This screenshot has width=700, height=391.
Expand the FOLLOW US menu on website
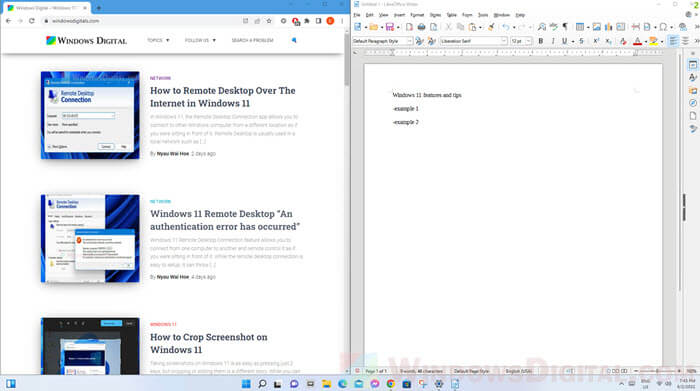[x=200, y=40]
